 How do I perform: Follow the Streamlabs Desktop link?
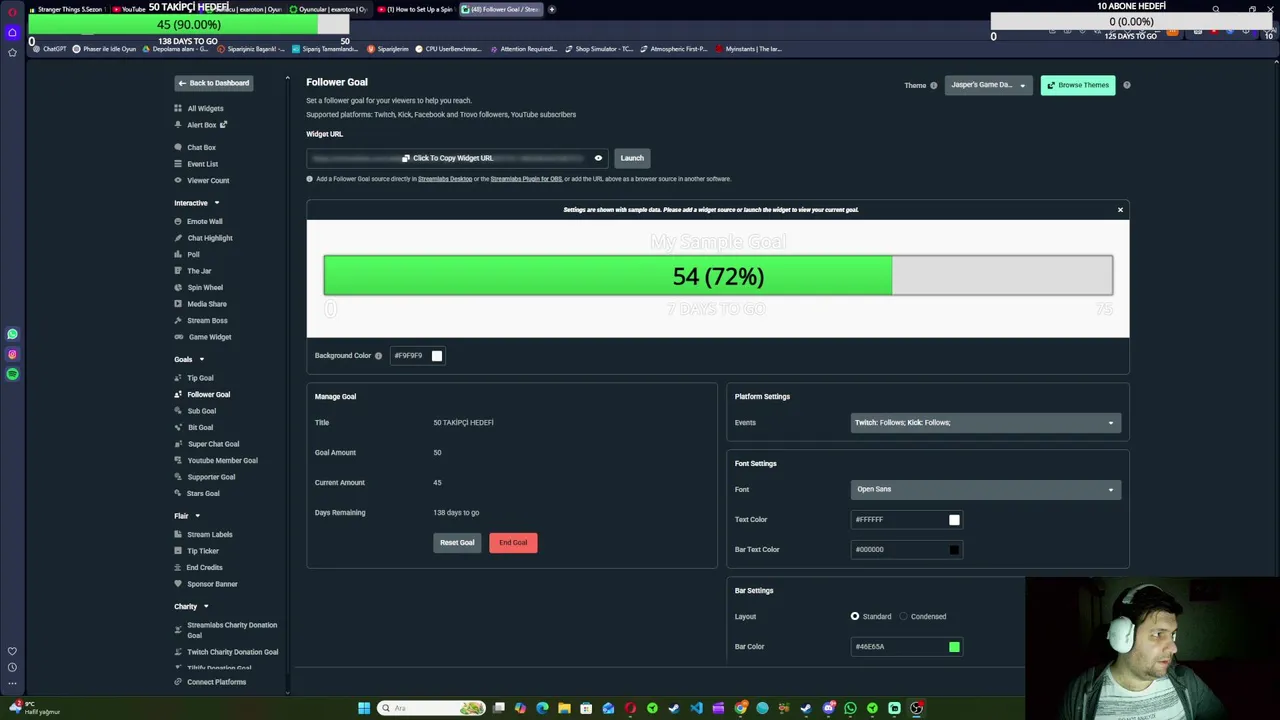click(x=445, y=179)
